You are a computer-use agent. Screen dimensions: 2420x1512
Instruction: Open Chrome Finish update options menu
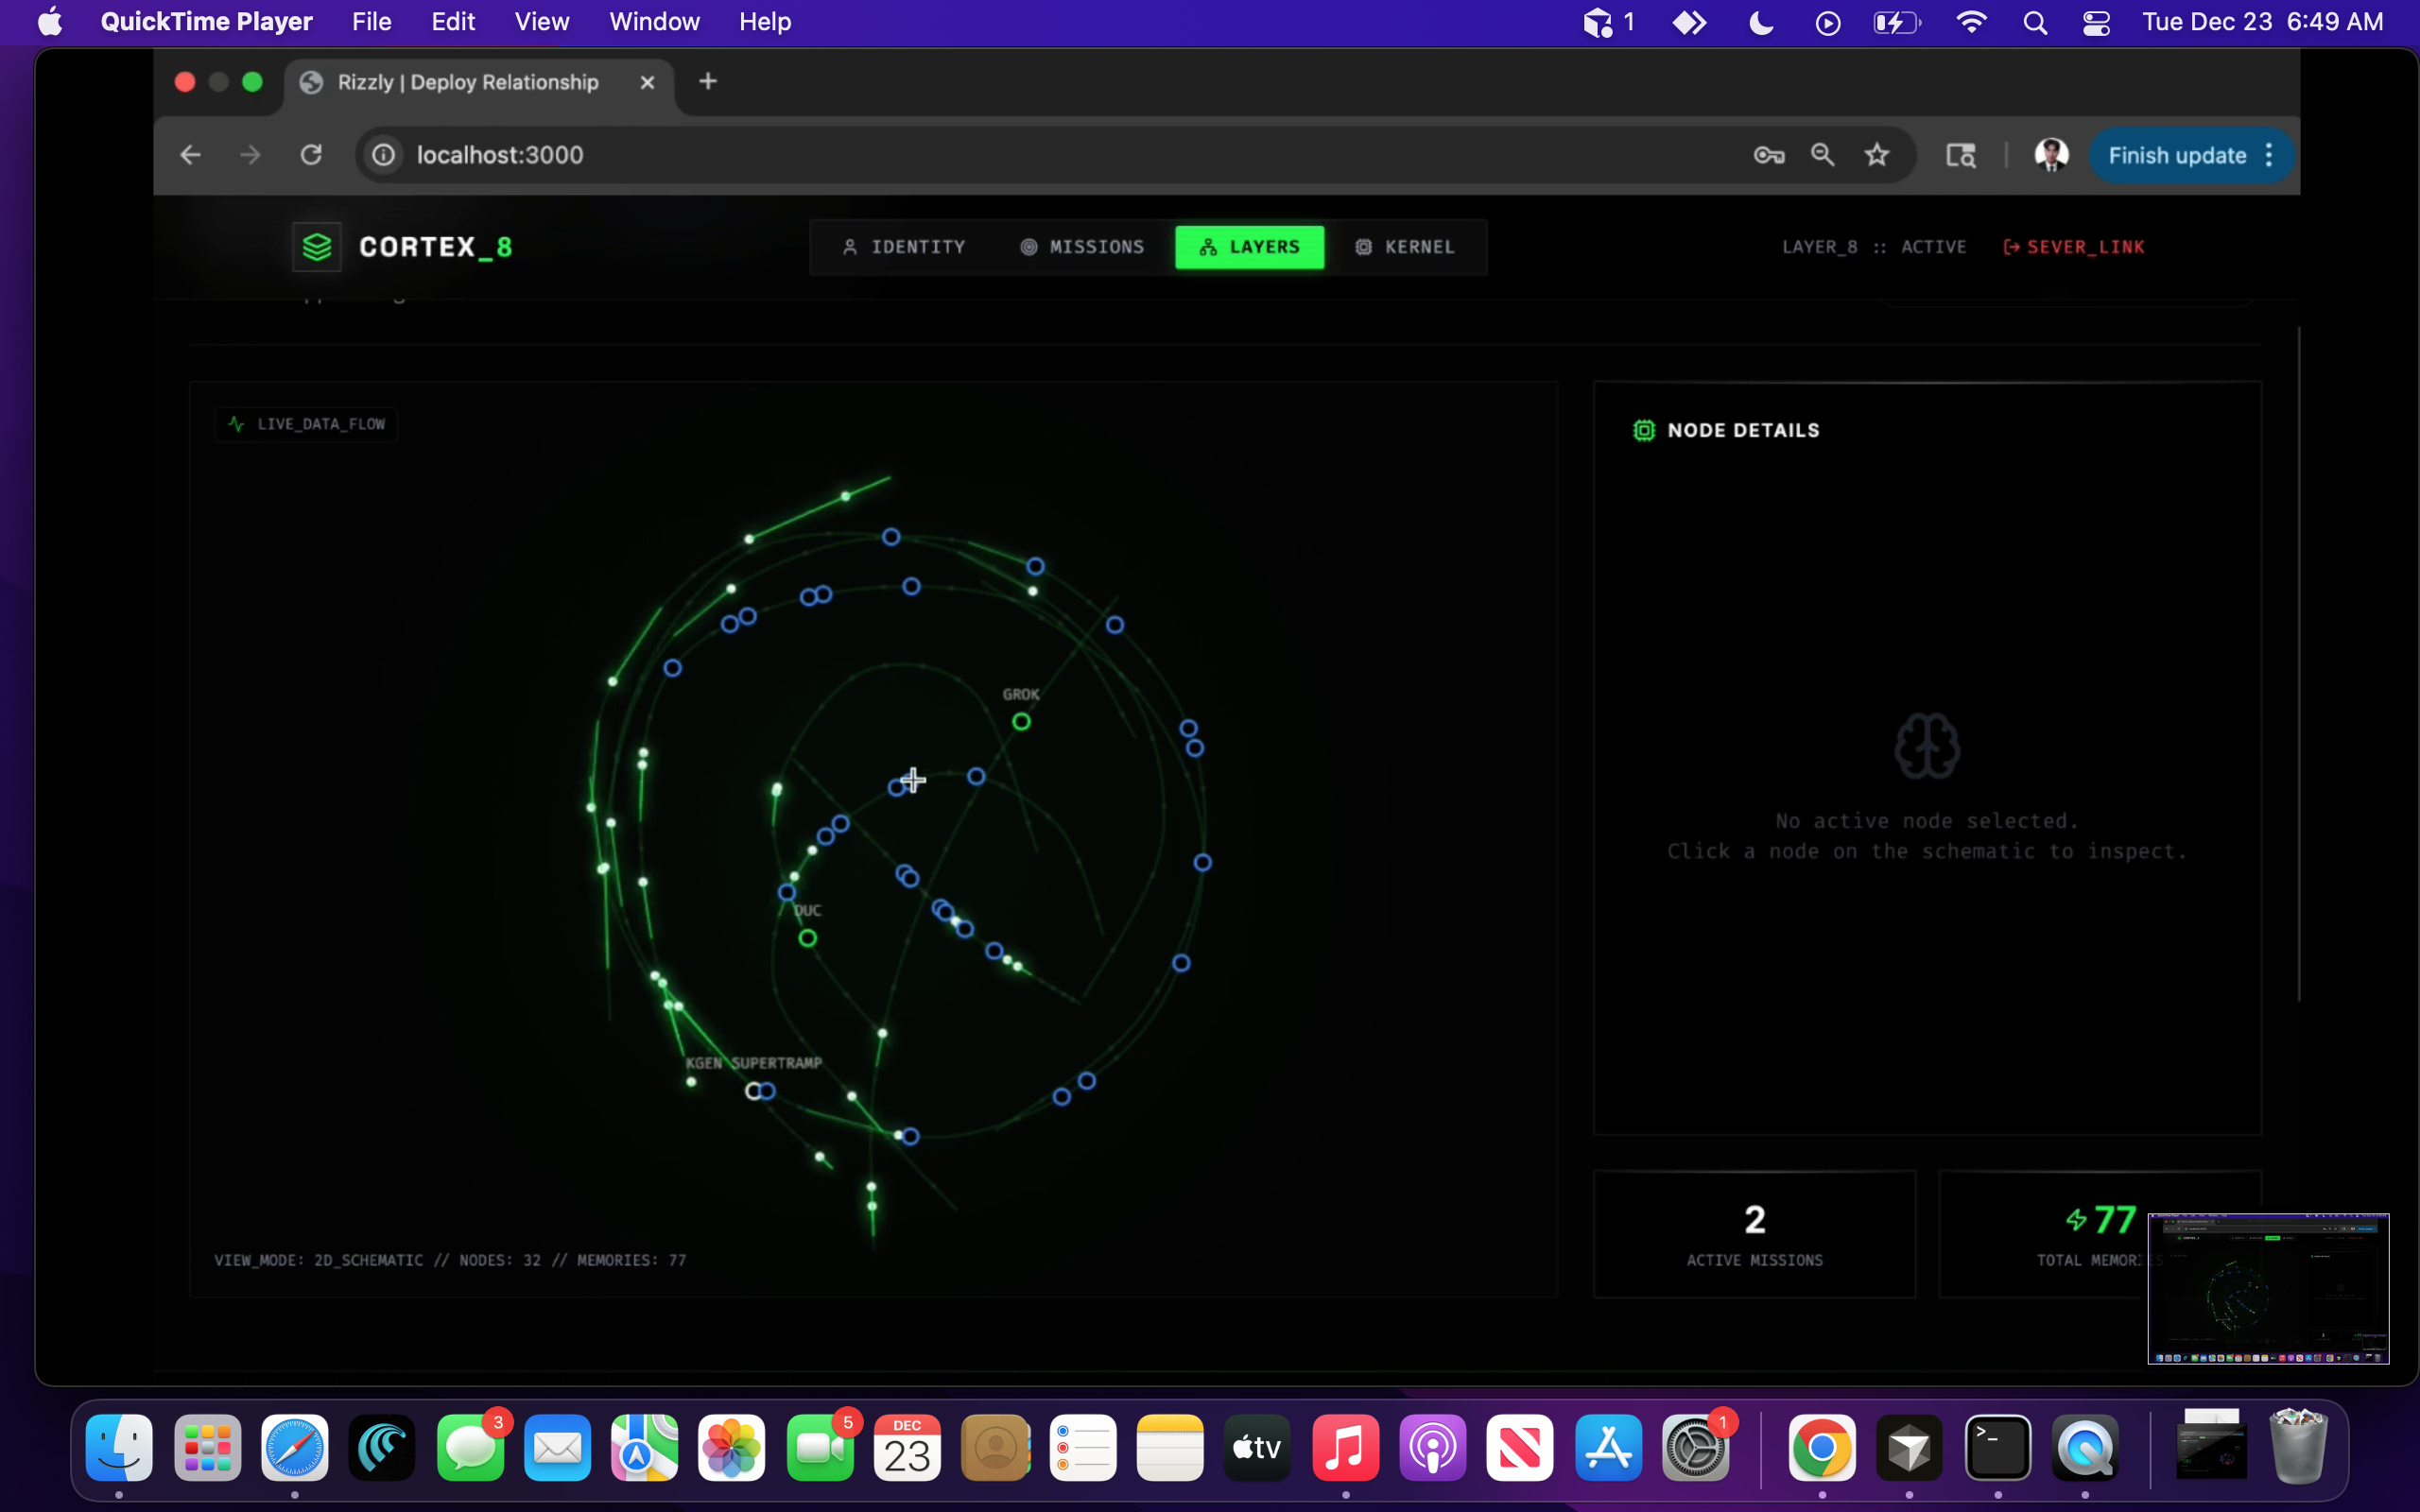2269,155
